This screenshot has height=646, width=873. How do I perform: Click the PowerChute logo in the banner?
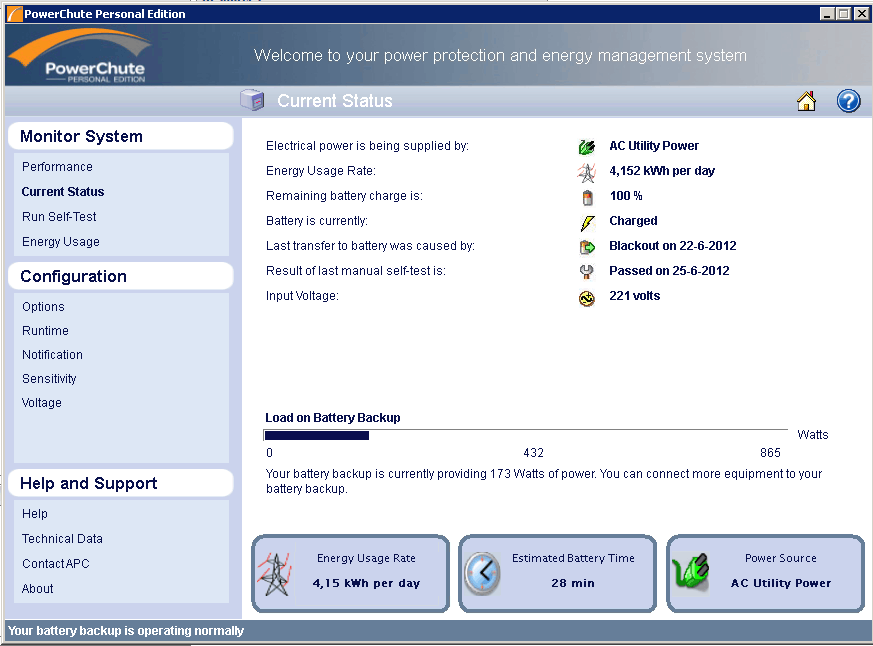(81, 56)
